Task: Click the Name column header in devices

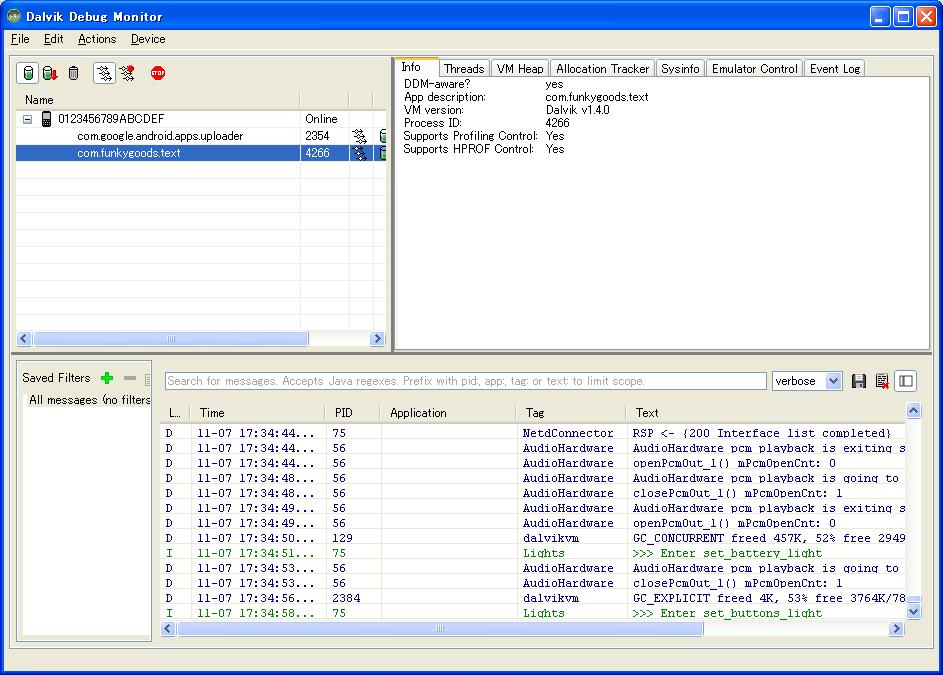Action: pyautogui.click(x=158, y=100)
